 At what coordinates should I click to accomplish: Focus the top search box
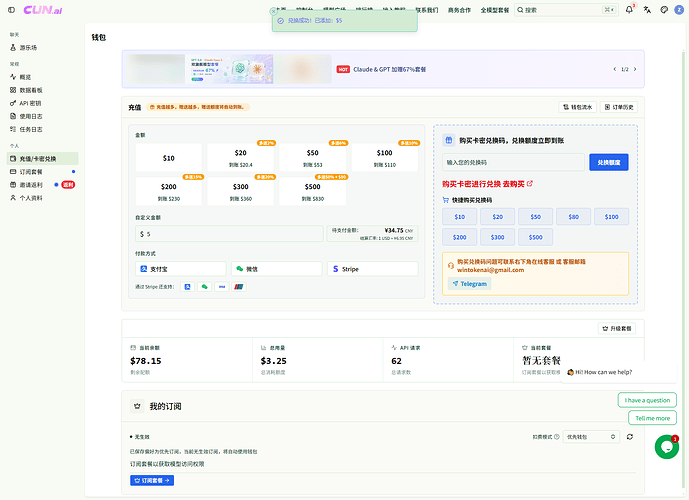(x=566, y=10)
